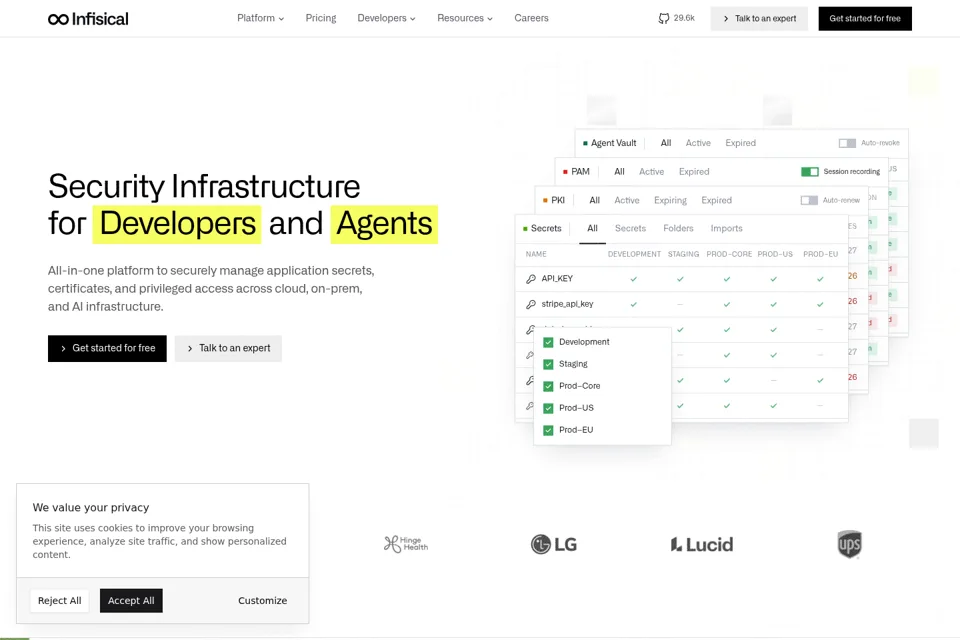960x640 pixels.
Task: Customize cookie preferences
Action: [263, 601]
